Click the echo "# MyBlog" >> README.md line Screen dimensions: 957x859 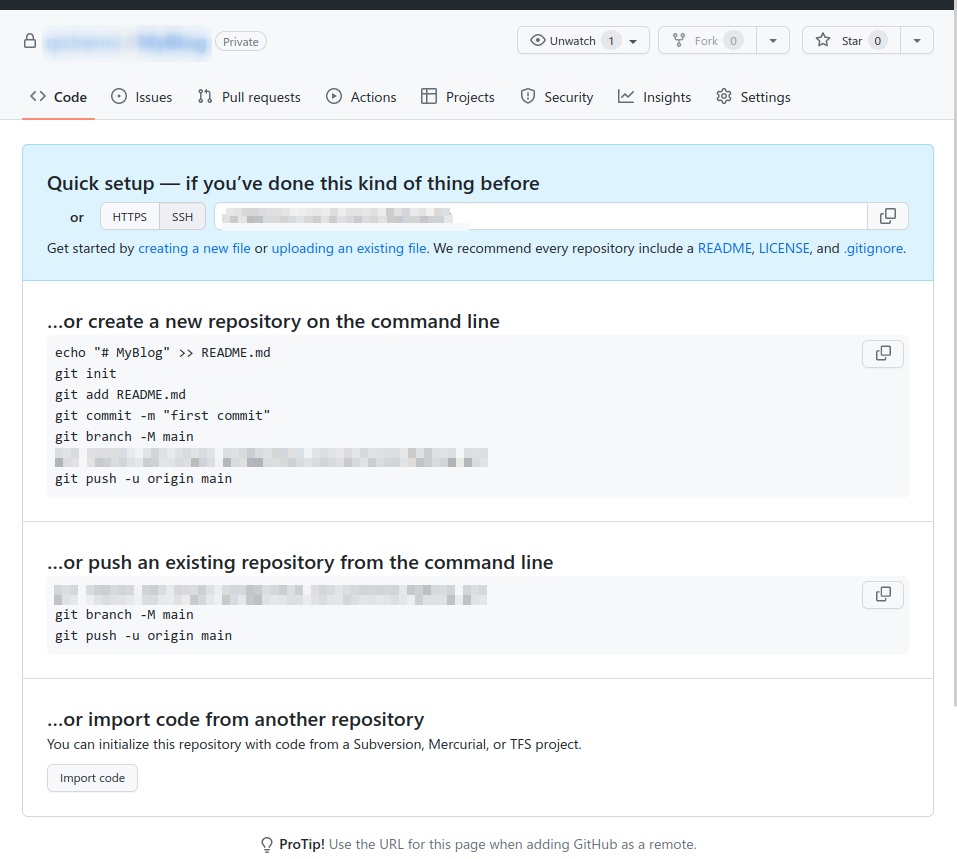[x=162, y=353]
